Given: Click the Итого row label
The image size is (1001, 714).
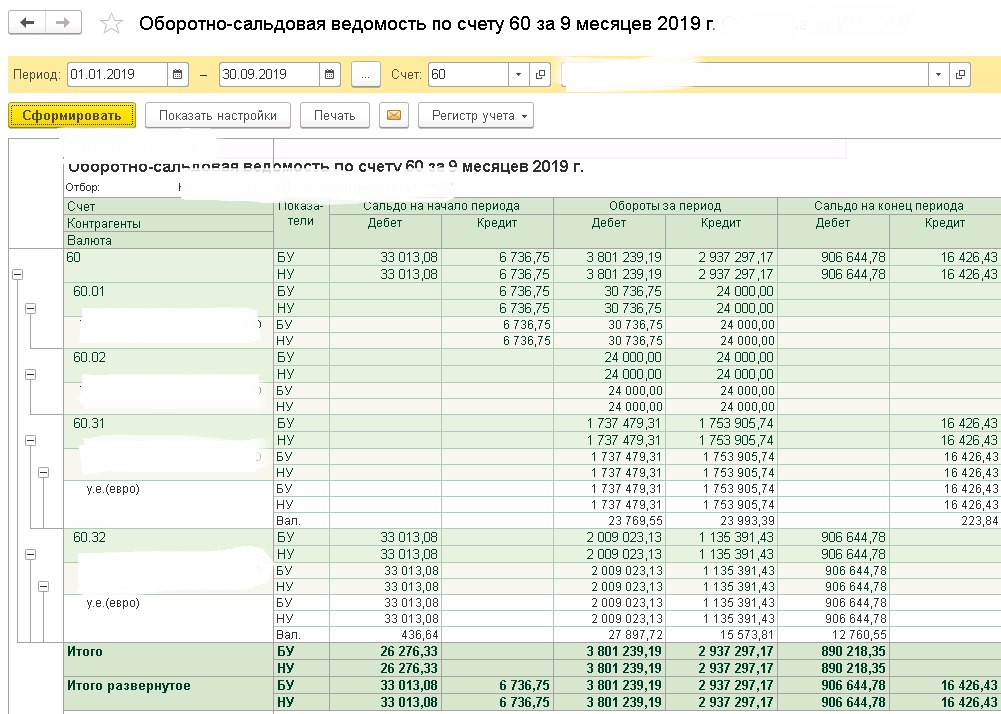Looking at the screenshot, I should coord(85,652).
